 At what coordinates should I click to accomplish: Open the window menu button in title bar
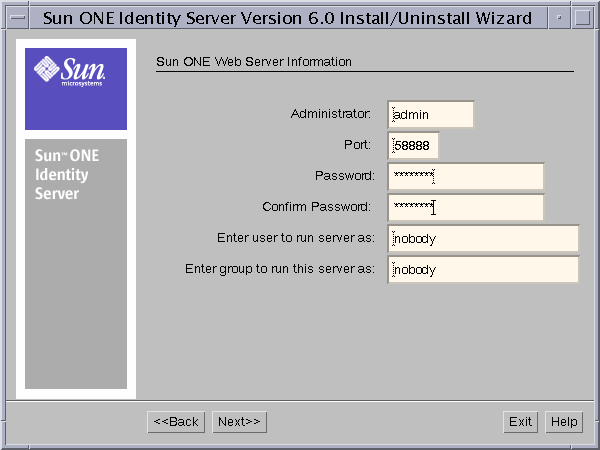[17, 18]
